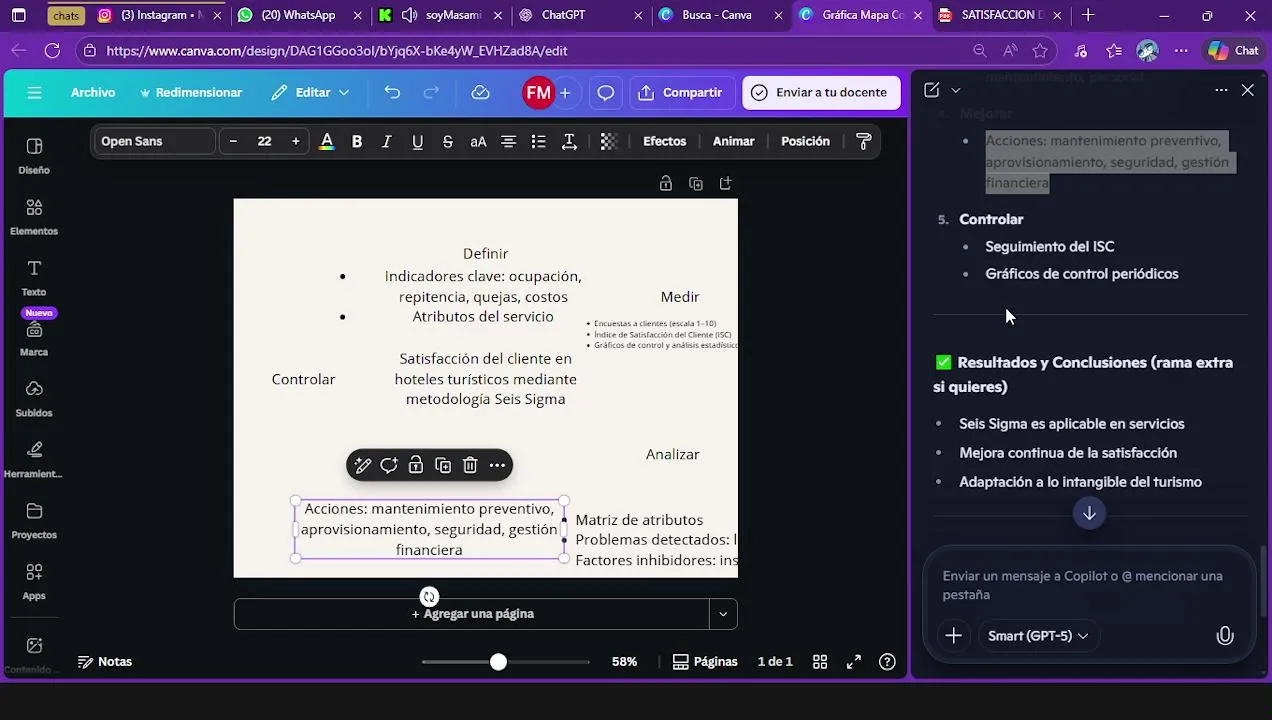1272x720 pixels.
Task: Check cloud save status icon
Action: click(x=480, y=92)
